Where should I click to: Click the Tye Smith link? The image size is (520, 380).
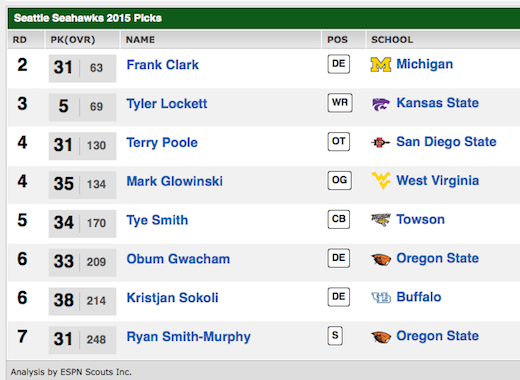click(157, 220)
